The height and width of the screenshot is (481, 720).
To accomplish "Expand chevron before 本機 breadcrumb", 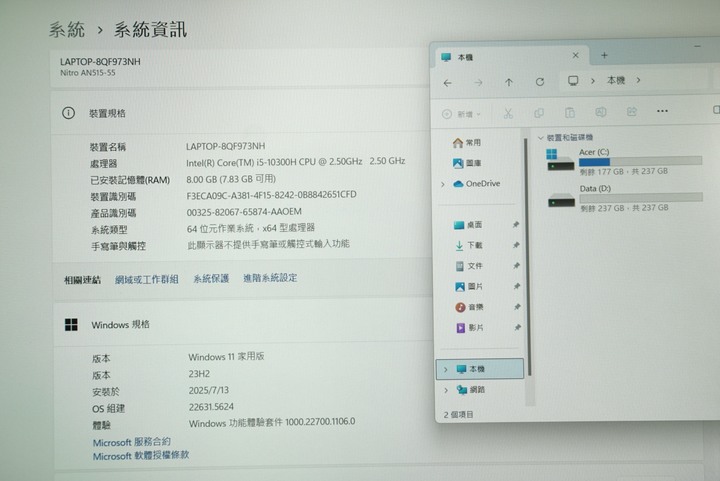I will pyautogui.click(x=593, y=81).
